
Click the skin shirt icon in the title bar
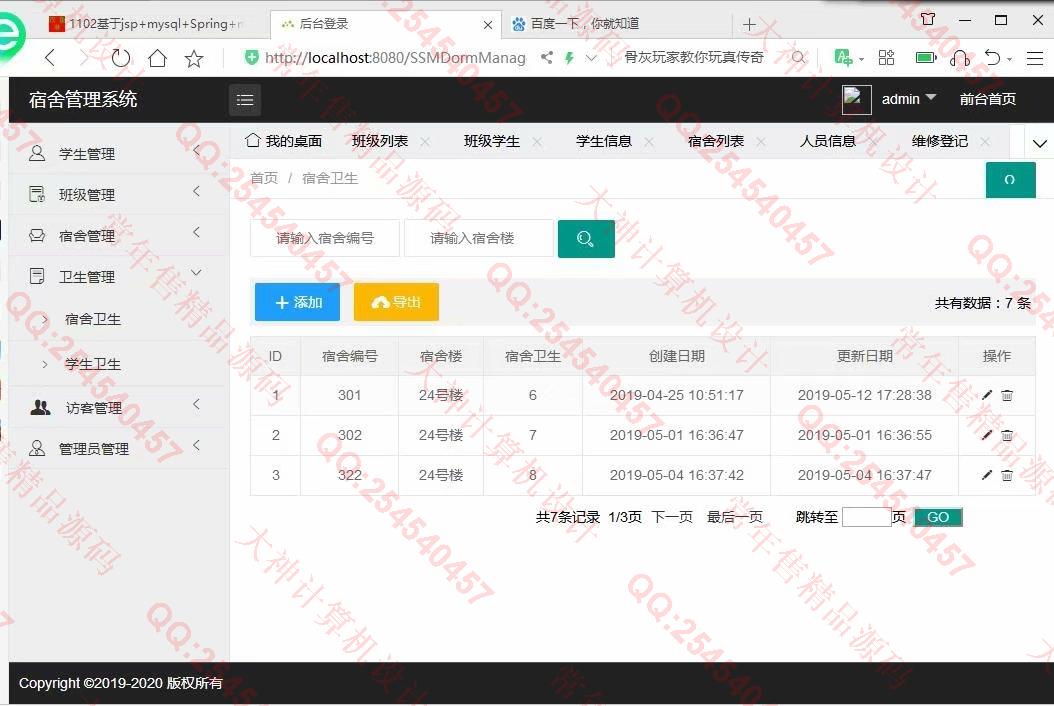[928, 19]
